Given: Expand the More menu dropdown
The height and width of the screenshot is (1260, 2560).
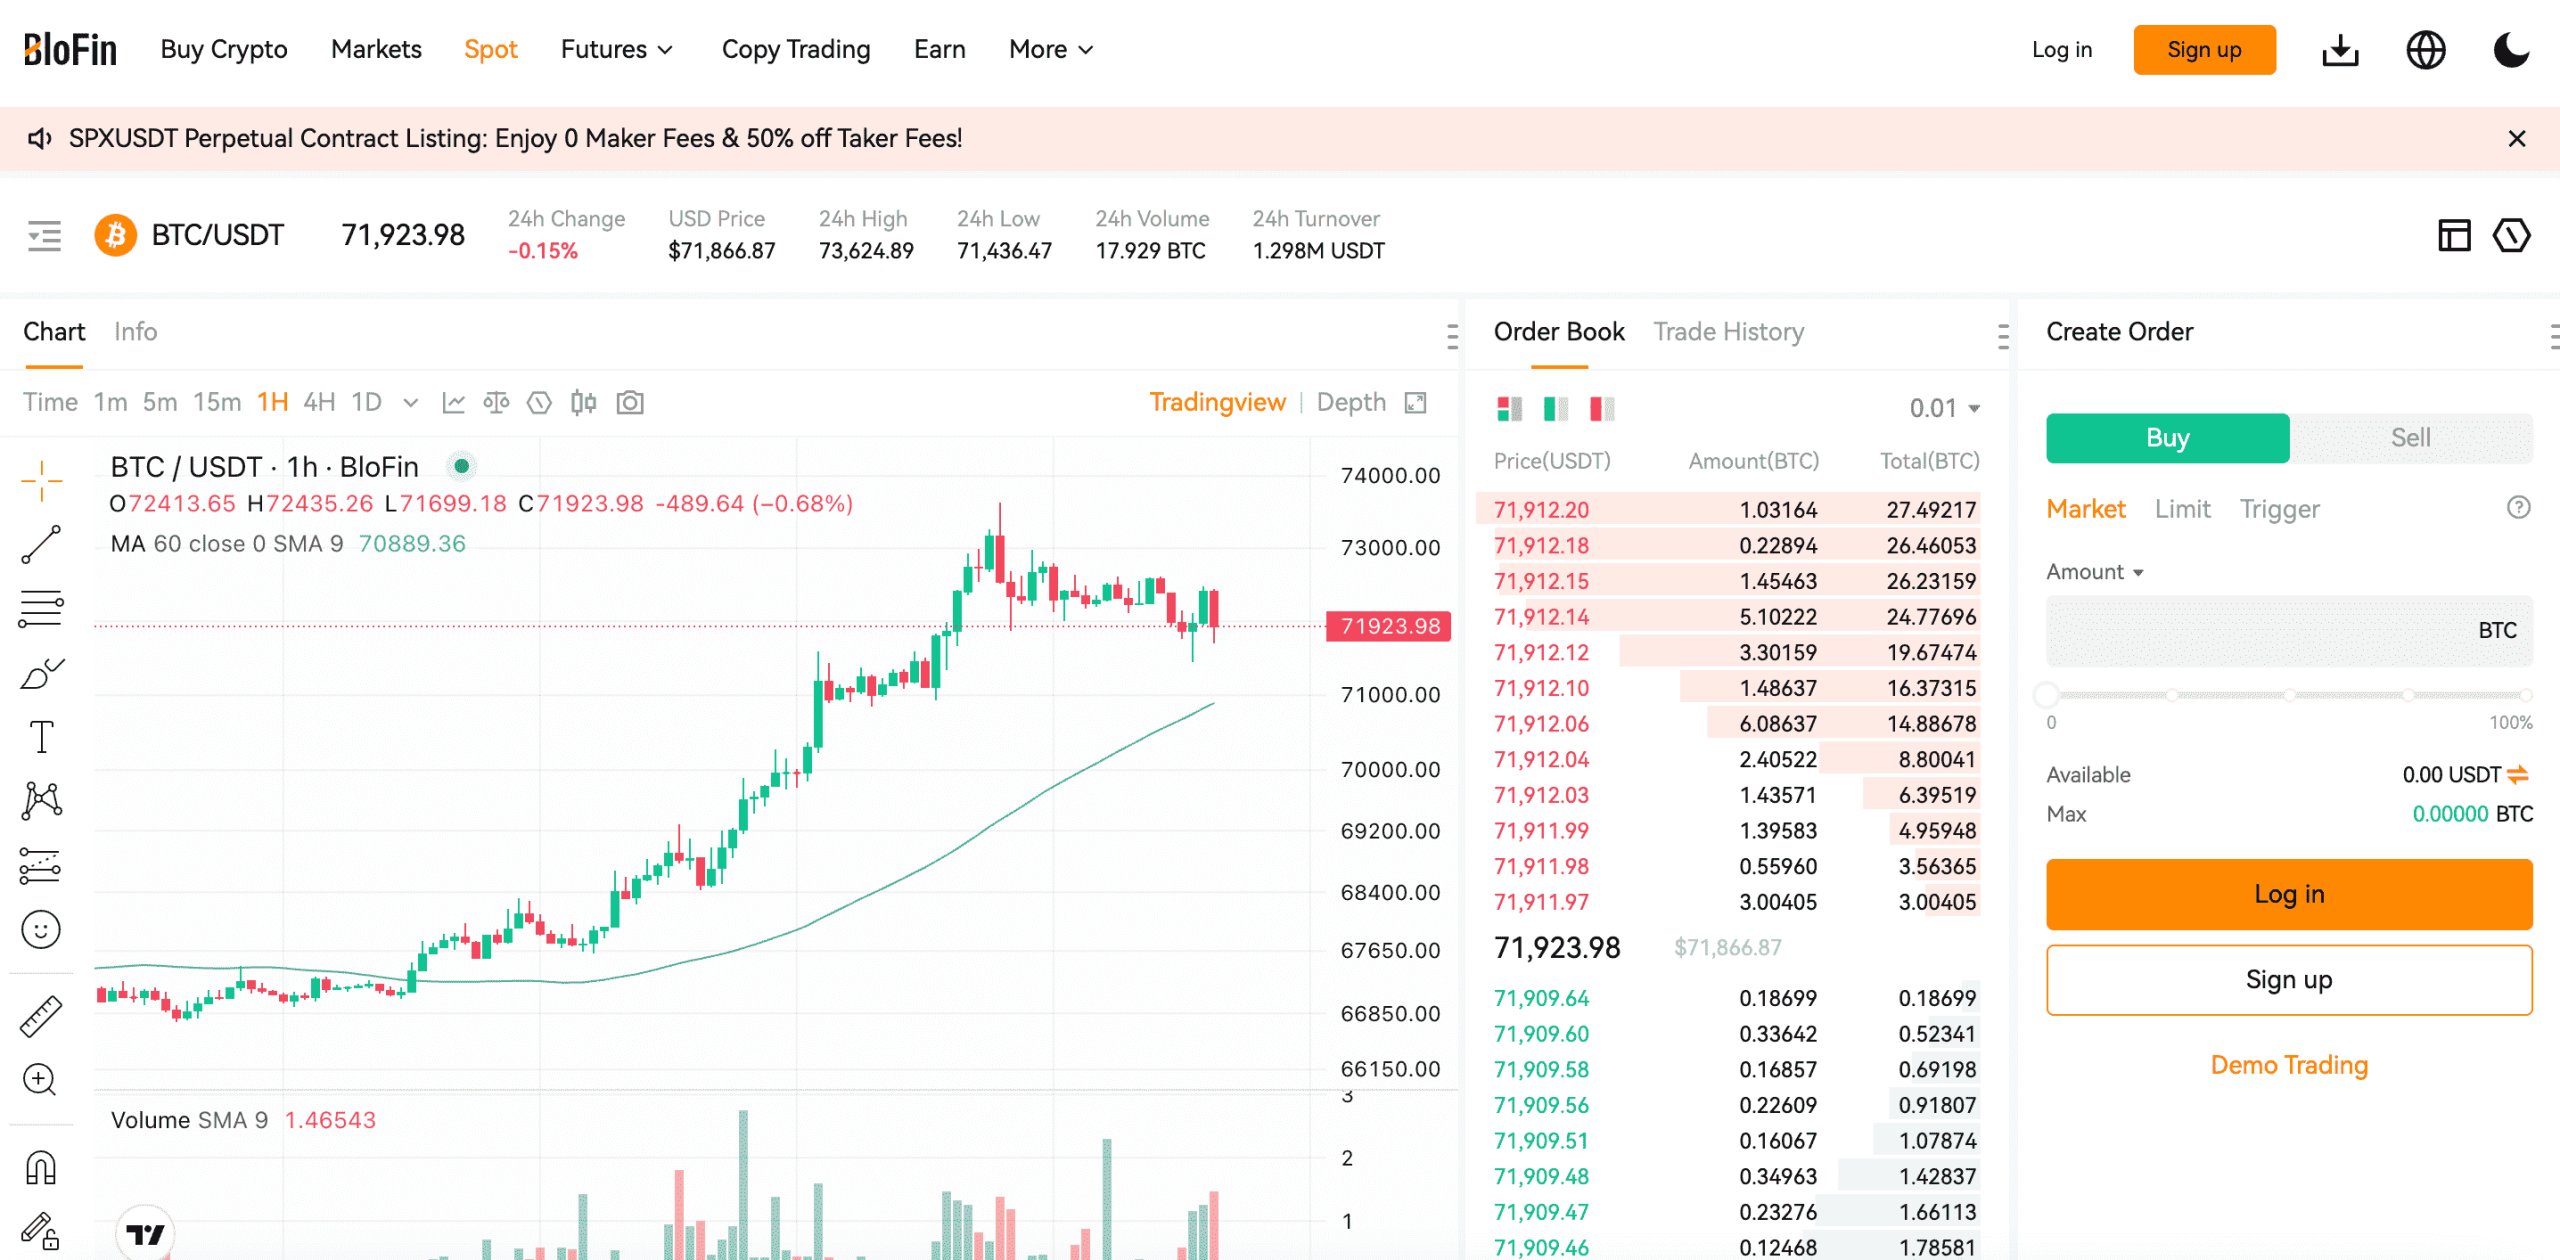Looking at the screenshot, I should pyautogui.click(x=1051, y=50).
